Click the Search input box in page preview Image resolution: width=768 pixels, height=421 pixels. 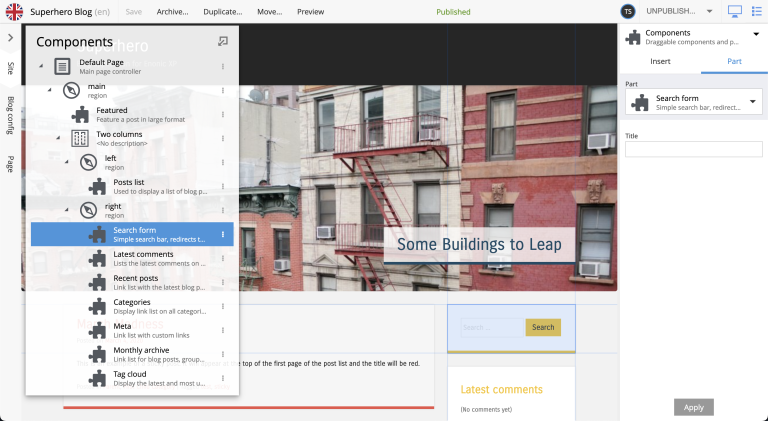pos(493,327)
